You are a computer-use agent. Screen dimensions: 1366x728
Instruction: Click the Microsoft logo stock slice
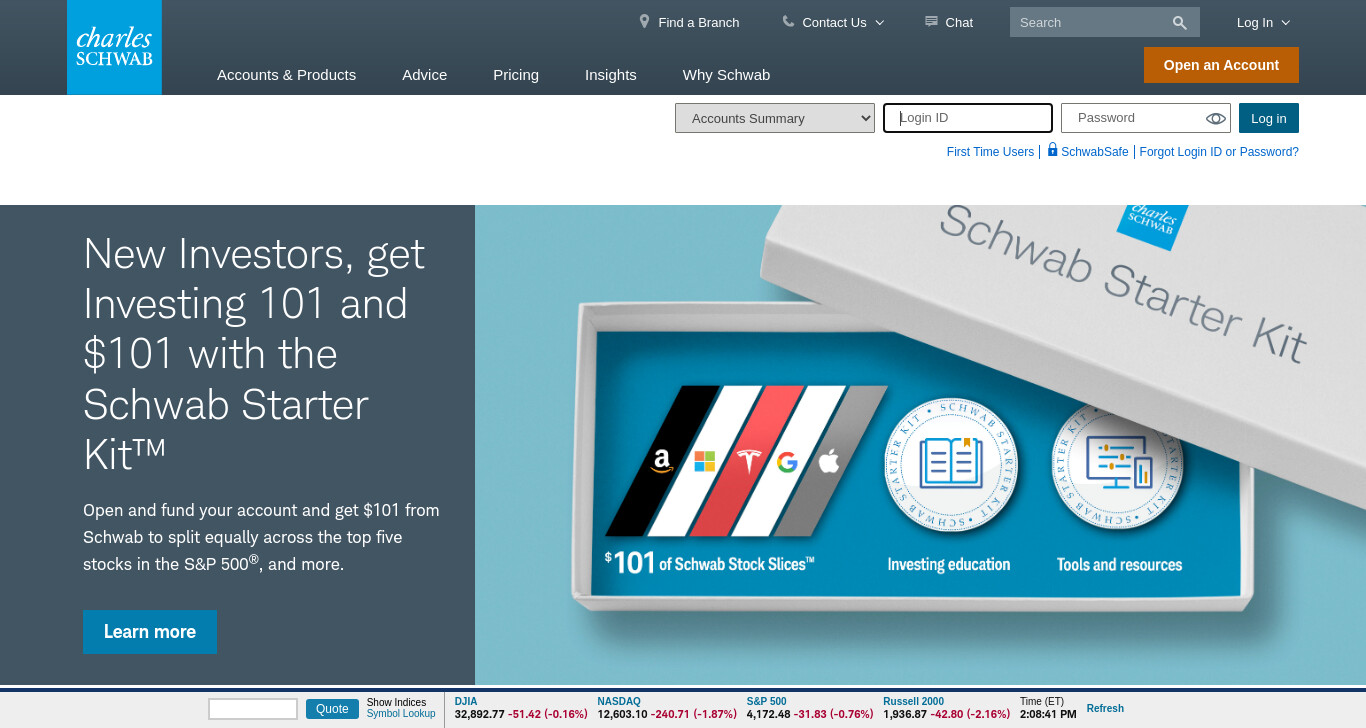[x=705, y=461]
